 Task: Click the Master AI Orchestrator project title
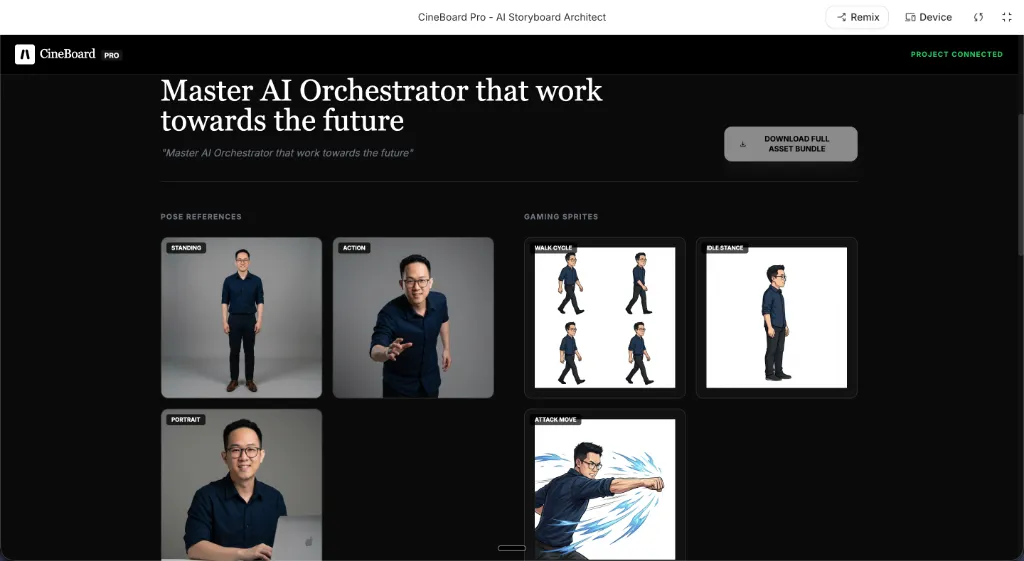pyautogui.click(x=381, y=105)
